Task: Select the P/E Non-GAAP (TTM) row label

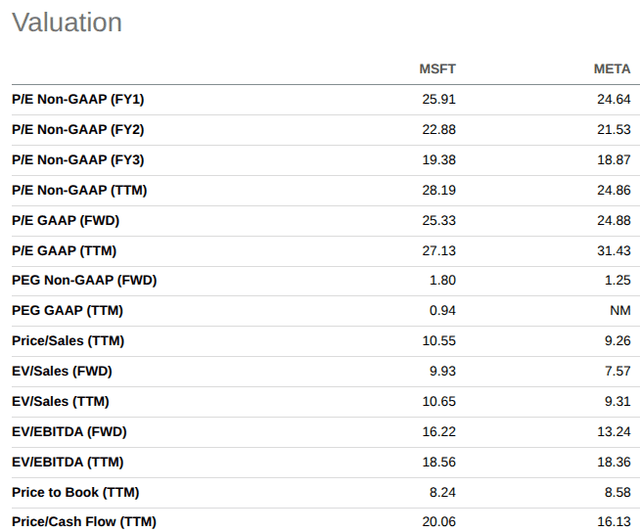Action: [x=79, y=190]
